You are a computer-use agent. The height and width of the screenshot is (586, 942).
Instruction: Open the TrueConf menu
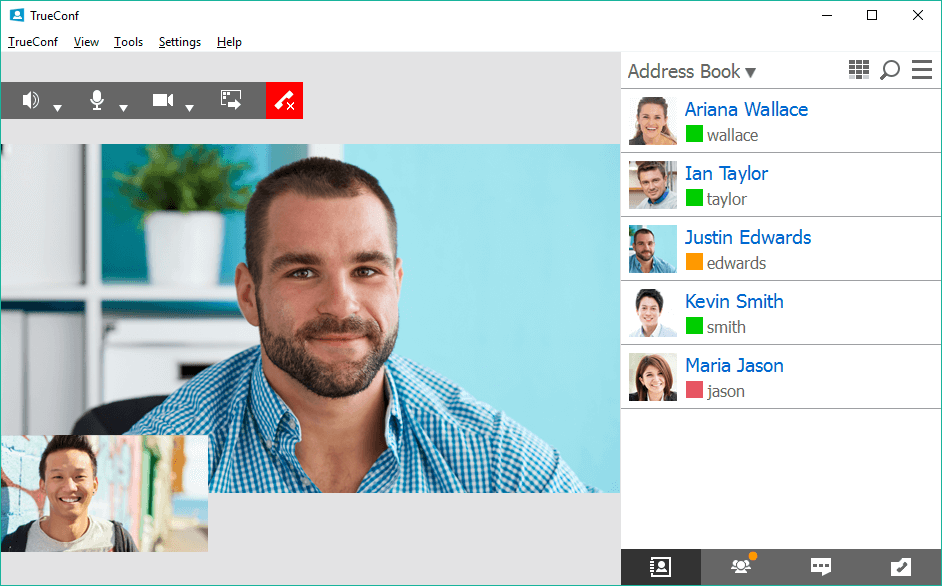33,41
